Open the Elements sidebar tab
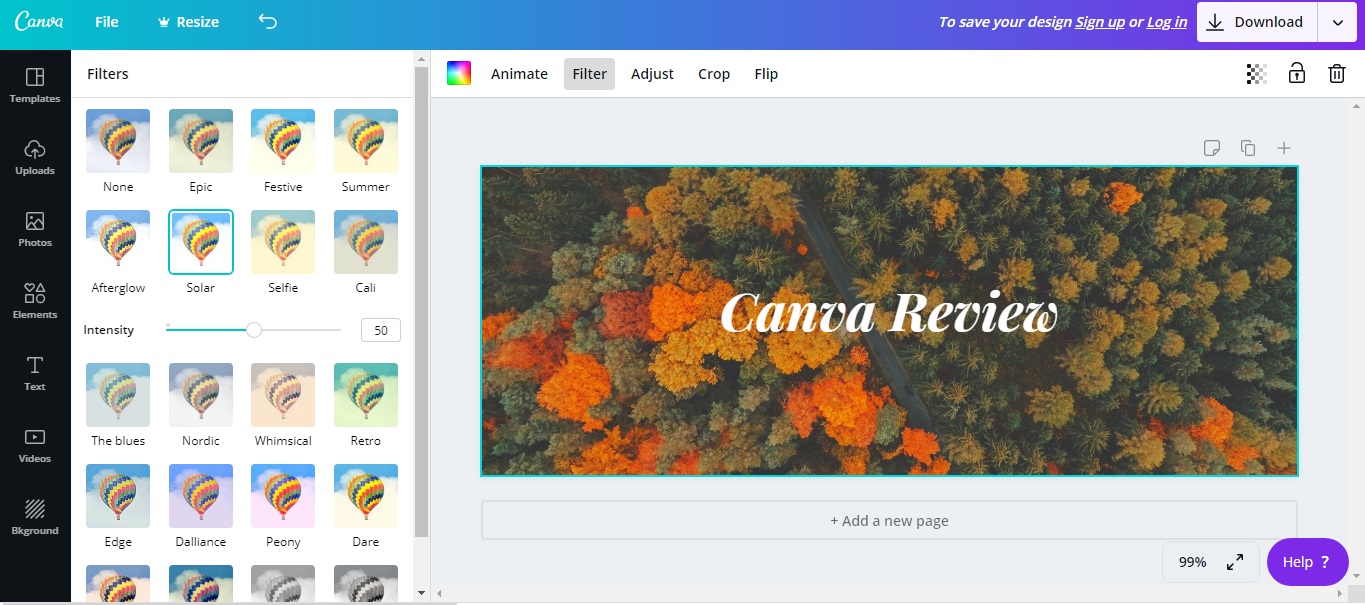 [35, 302]
